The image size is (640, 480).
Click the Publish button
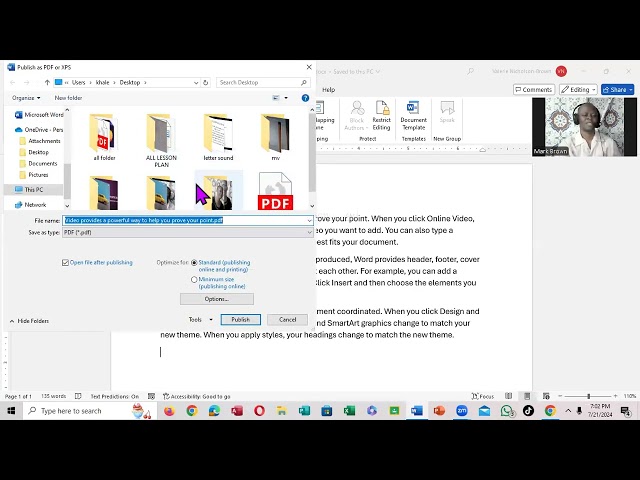(240, 320)
